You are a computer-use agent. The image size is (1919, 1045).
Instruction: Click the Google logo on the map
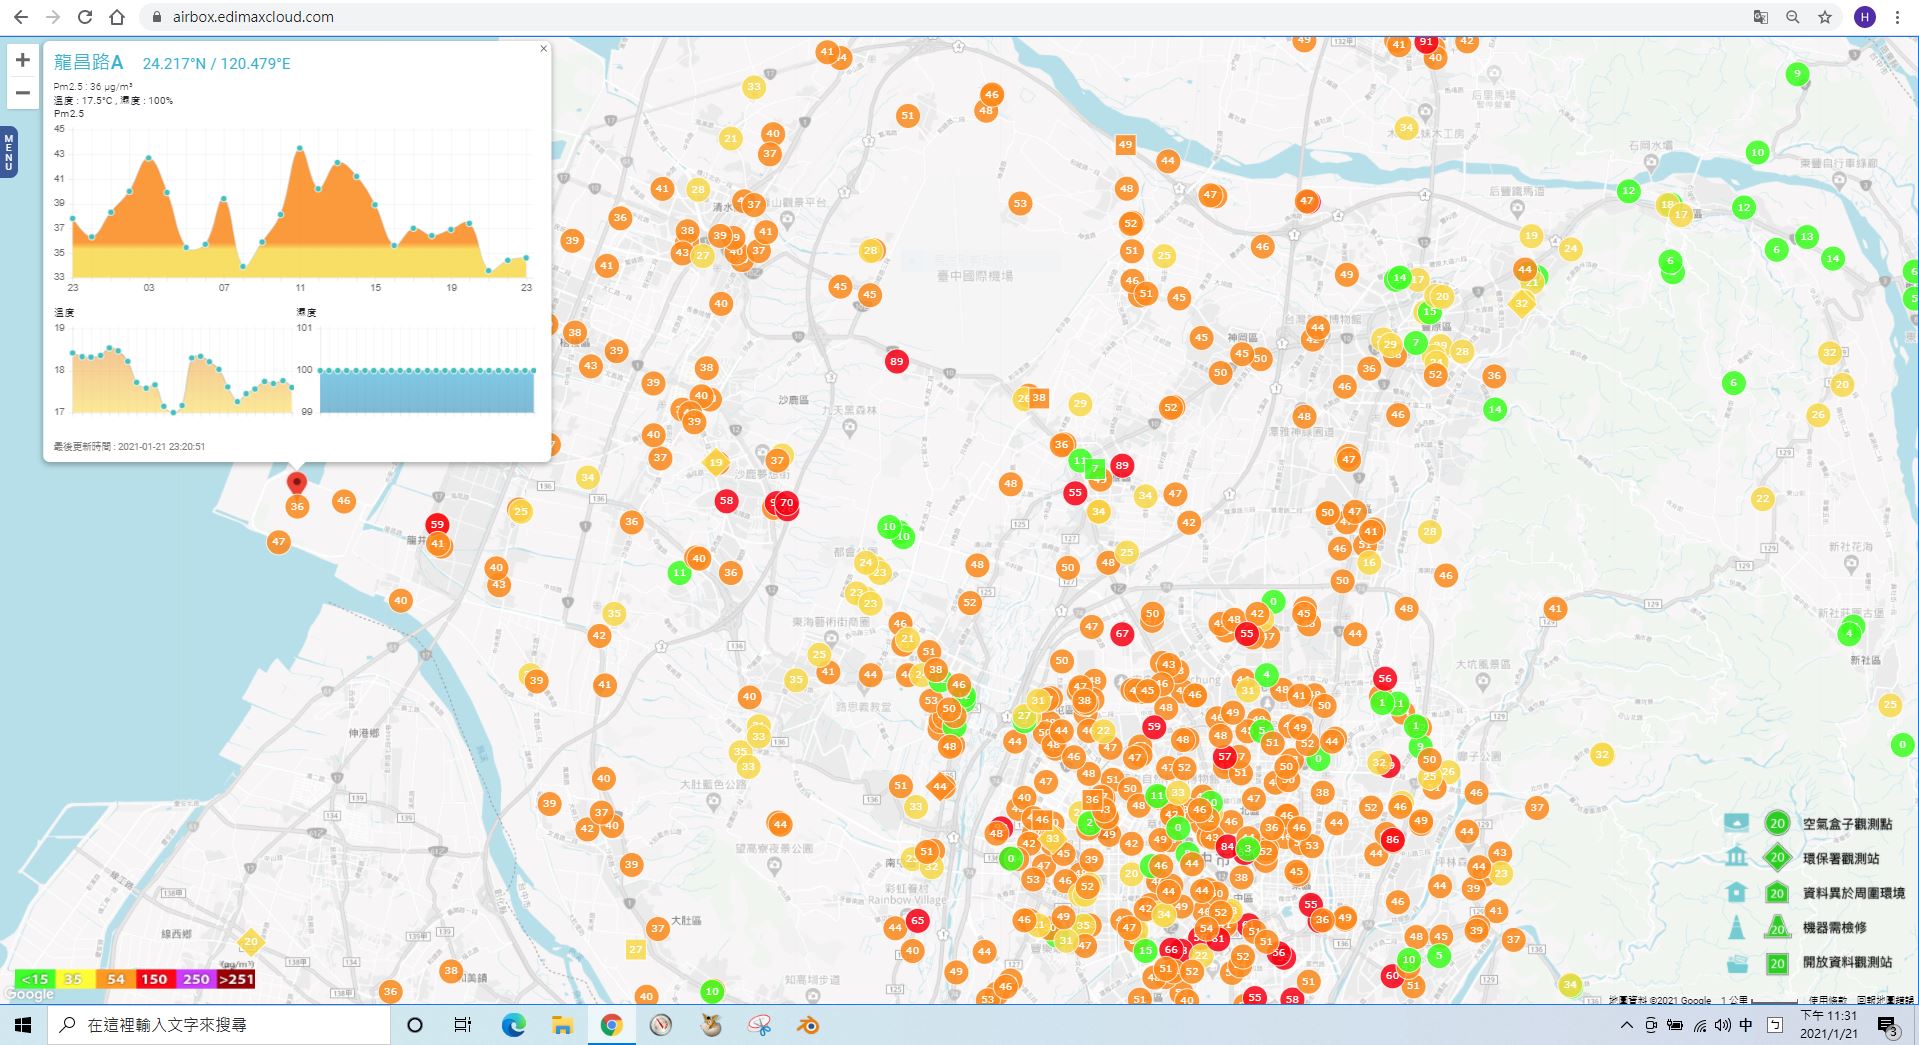click(29, 994)
